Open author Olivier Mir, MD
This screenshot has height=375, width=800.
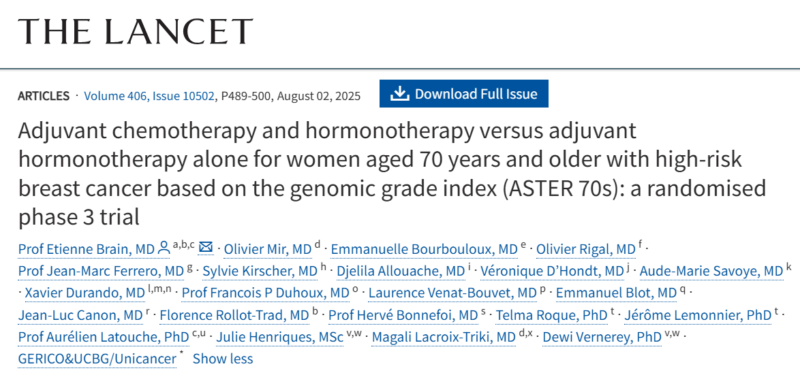268,249
